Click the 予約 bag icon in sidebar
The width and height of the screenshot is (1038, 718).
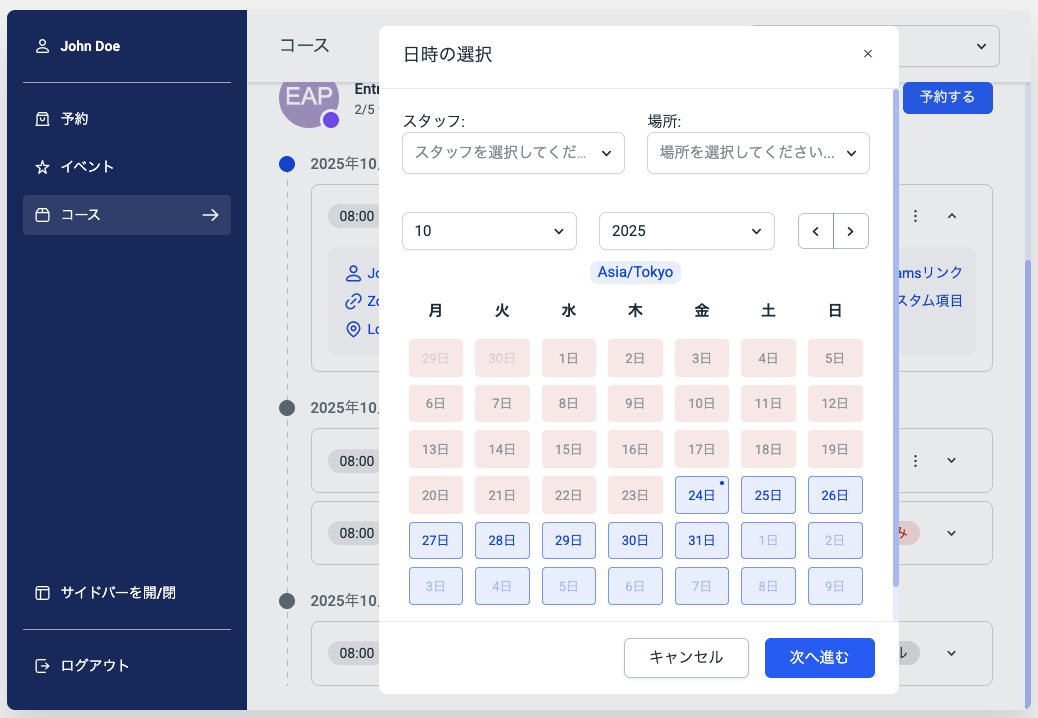[42, 119]
